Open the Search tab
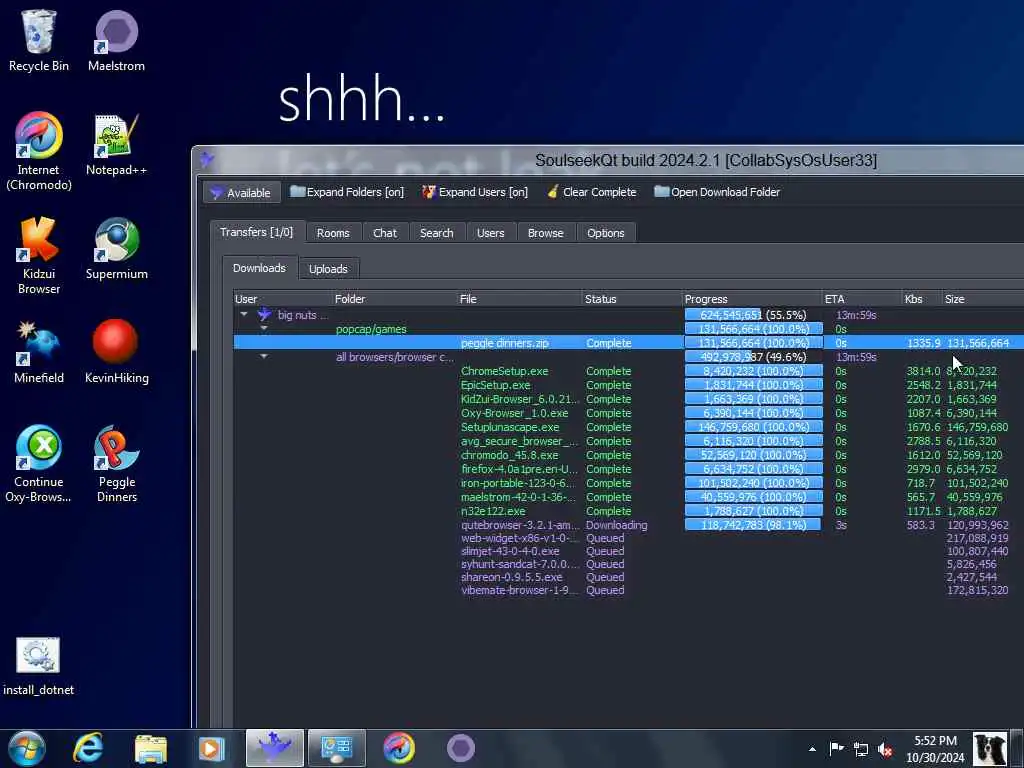This screenshot has width=1024, height=768. [436, 233]
